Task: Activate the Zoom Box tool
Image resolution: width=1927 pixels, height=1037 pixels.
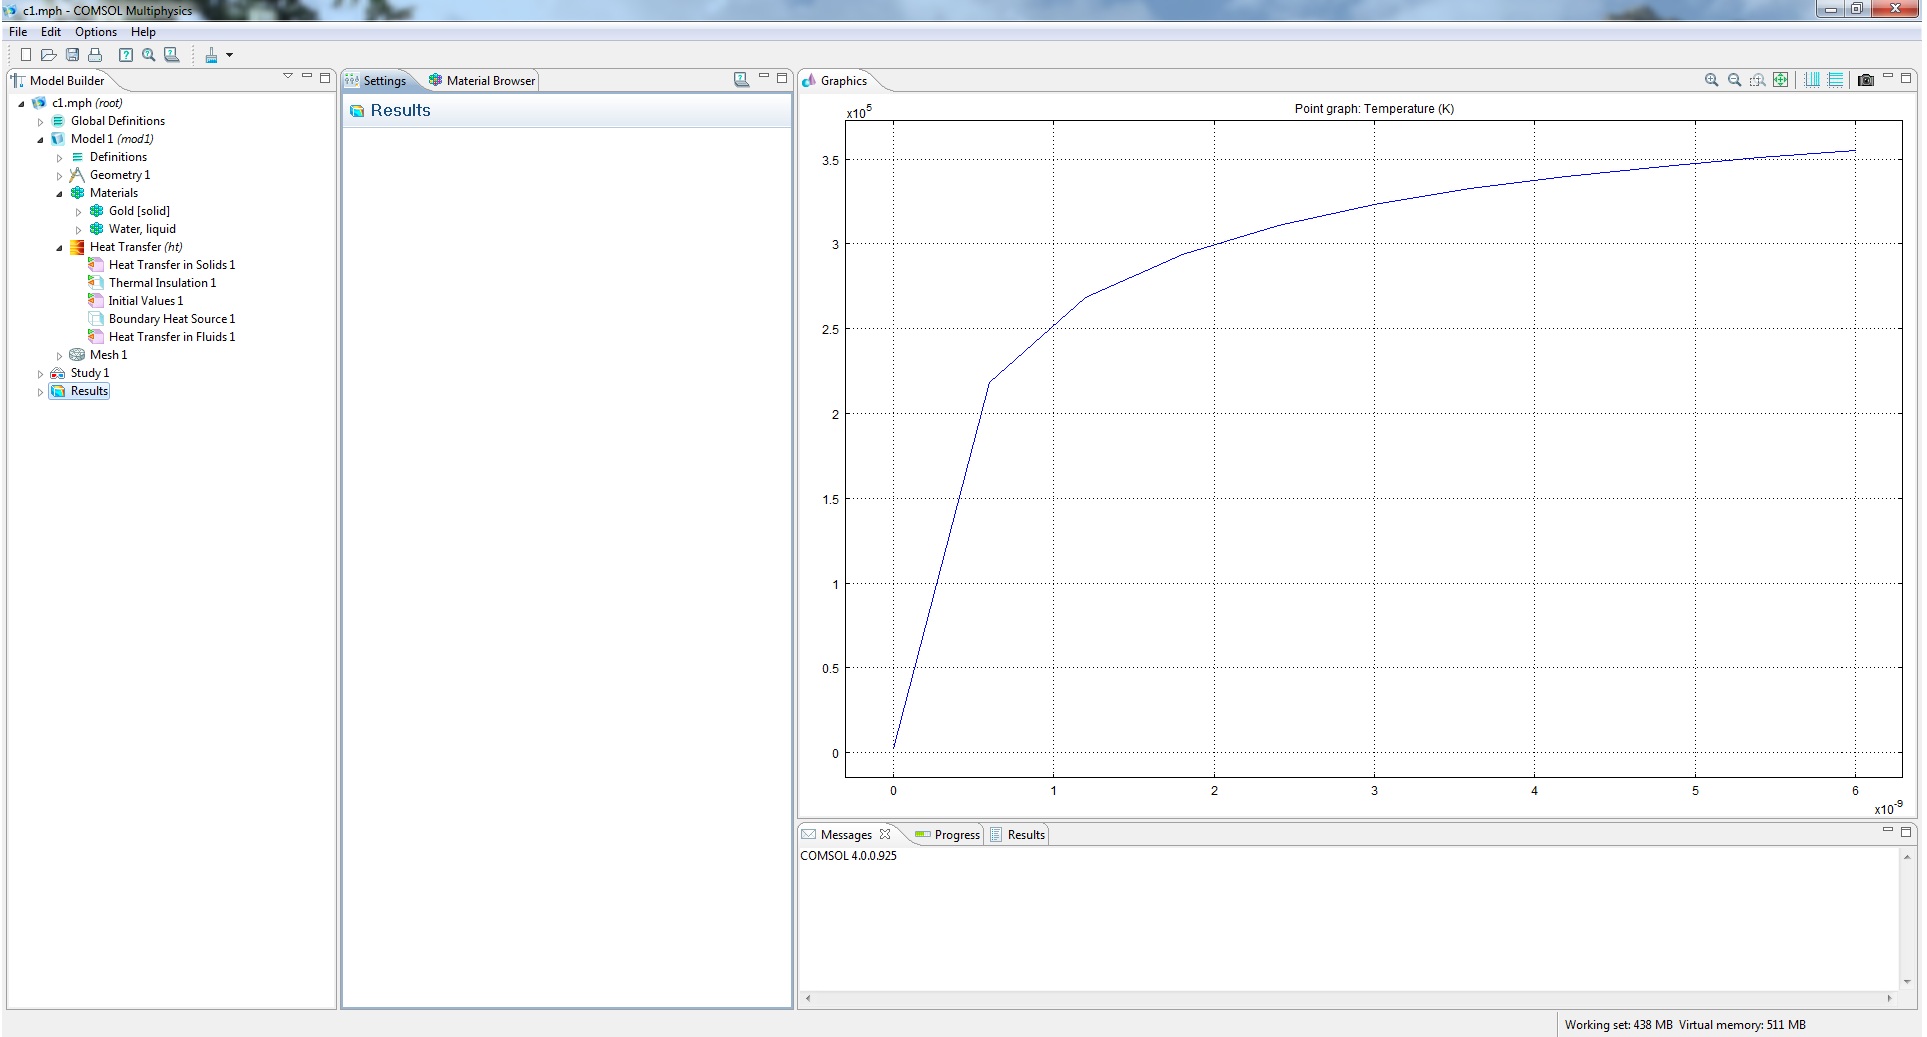Action: 1757,80
